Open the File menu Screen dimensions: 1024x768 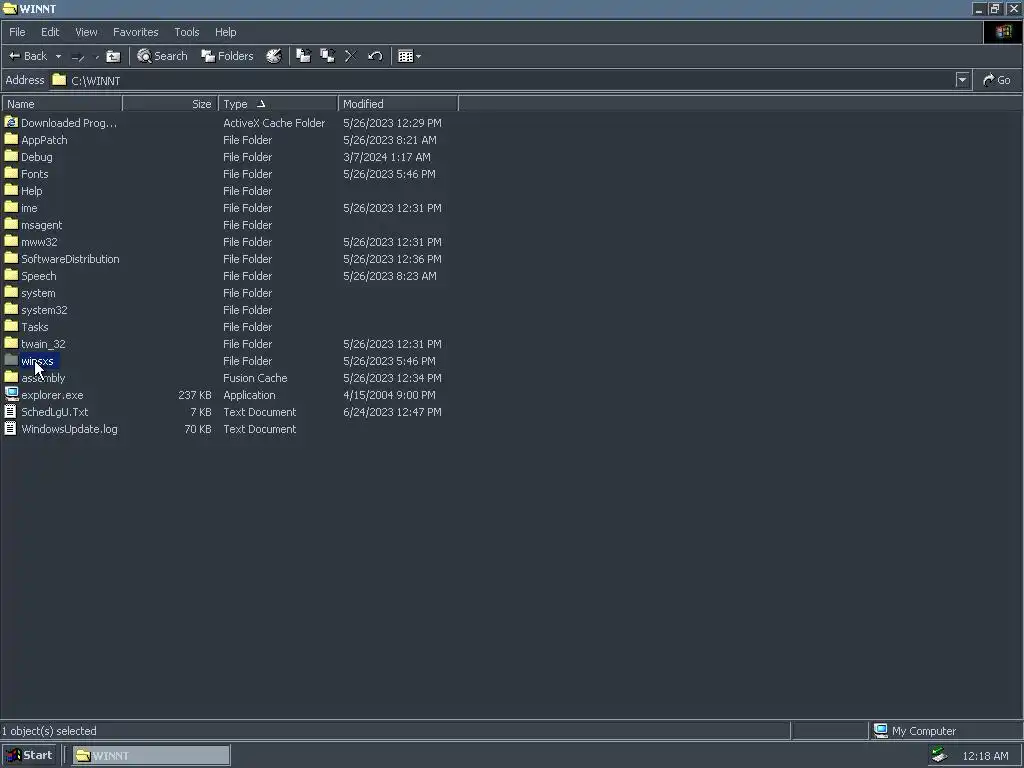coord(17,32)
